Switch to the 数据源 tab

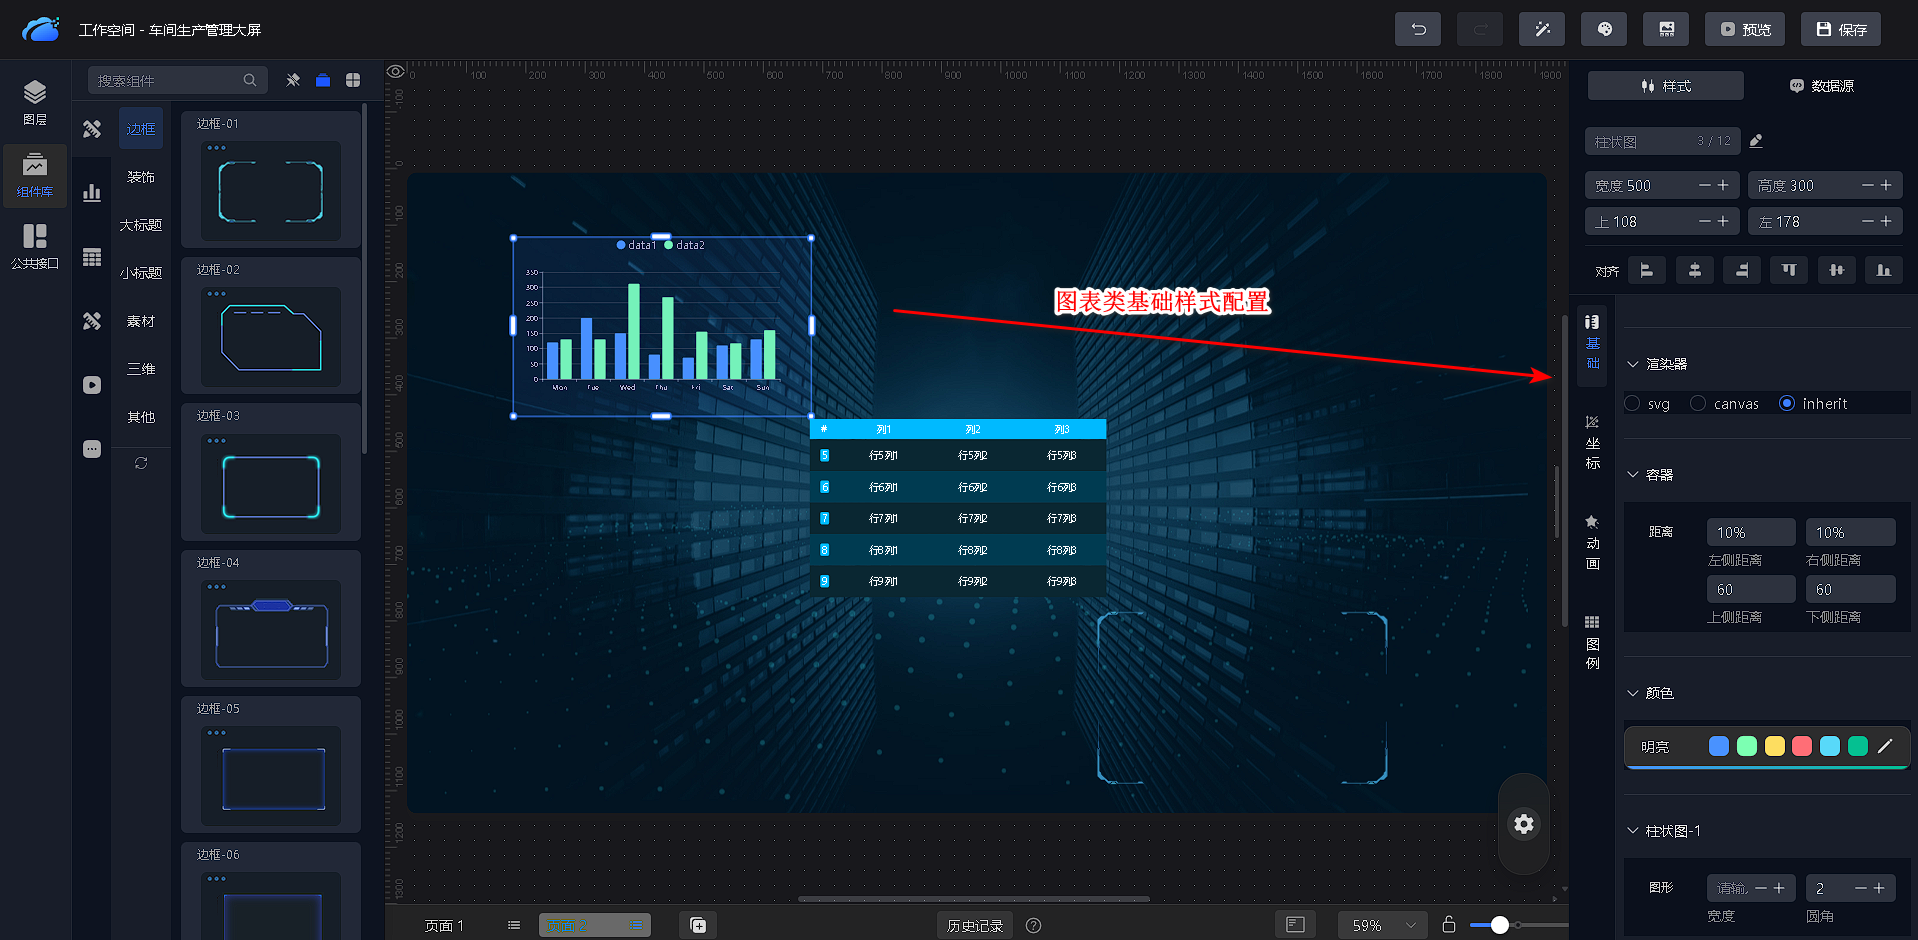(1821, 86)
